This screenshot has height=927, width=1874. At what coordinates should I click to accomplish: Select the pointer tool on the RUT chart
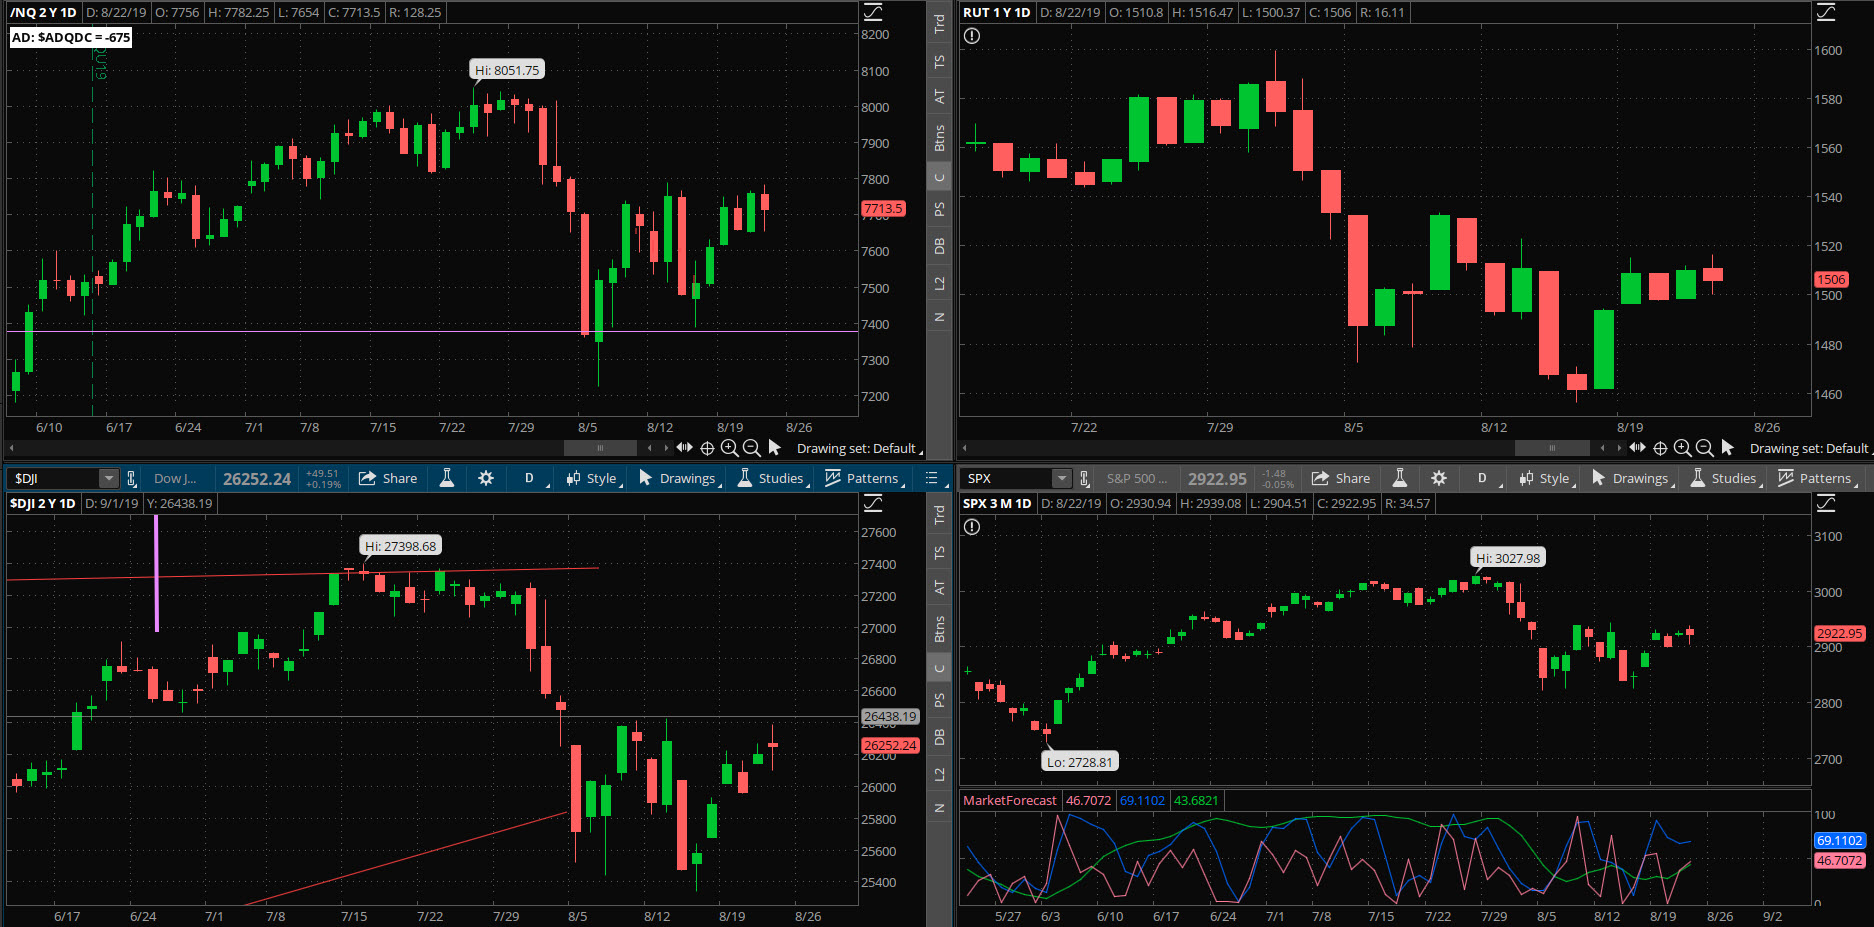pos(1727,448)
